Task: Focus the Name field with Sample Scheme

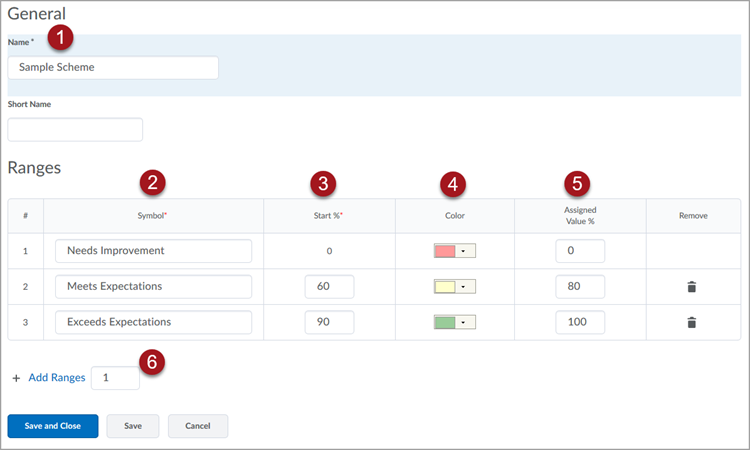Action: tap(113, 67)
